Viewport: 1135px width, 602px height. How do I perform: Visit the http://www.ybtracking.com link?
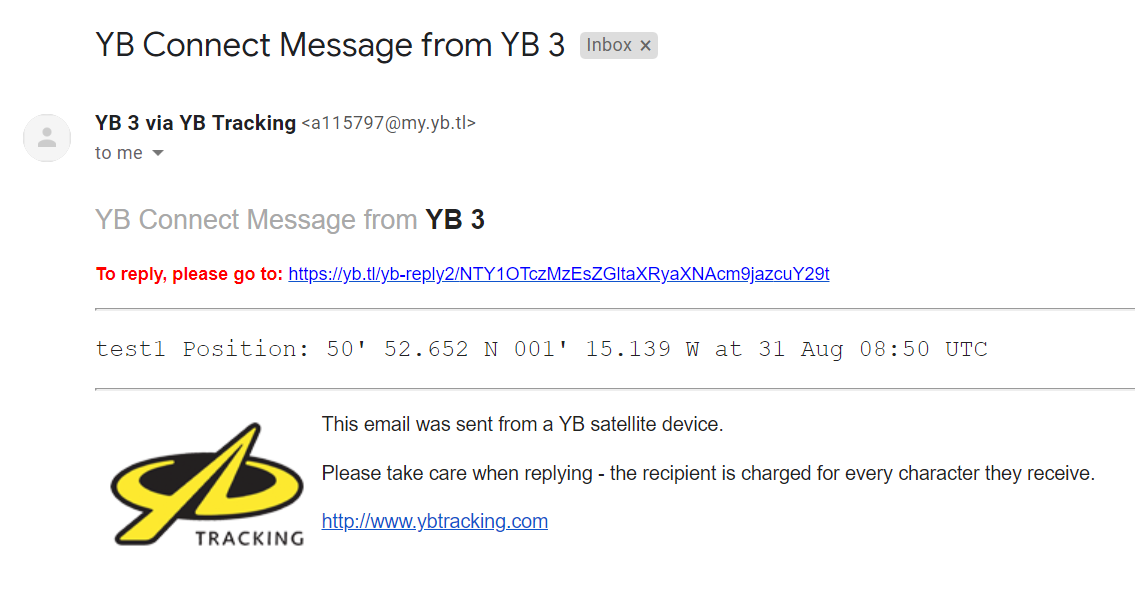434,521
